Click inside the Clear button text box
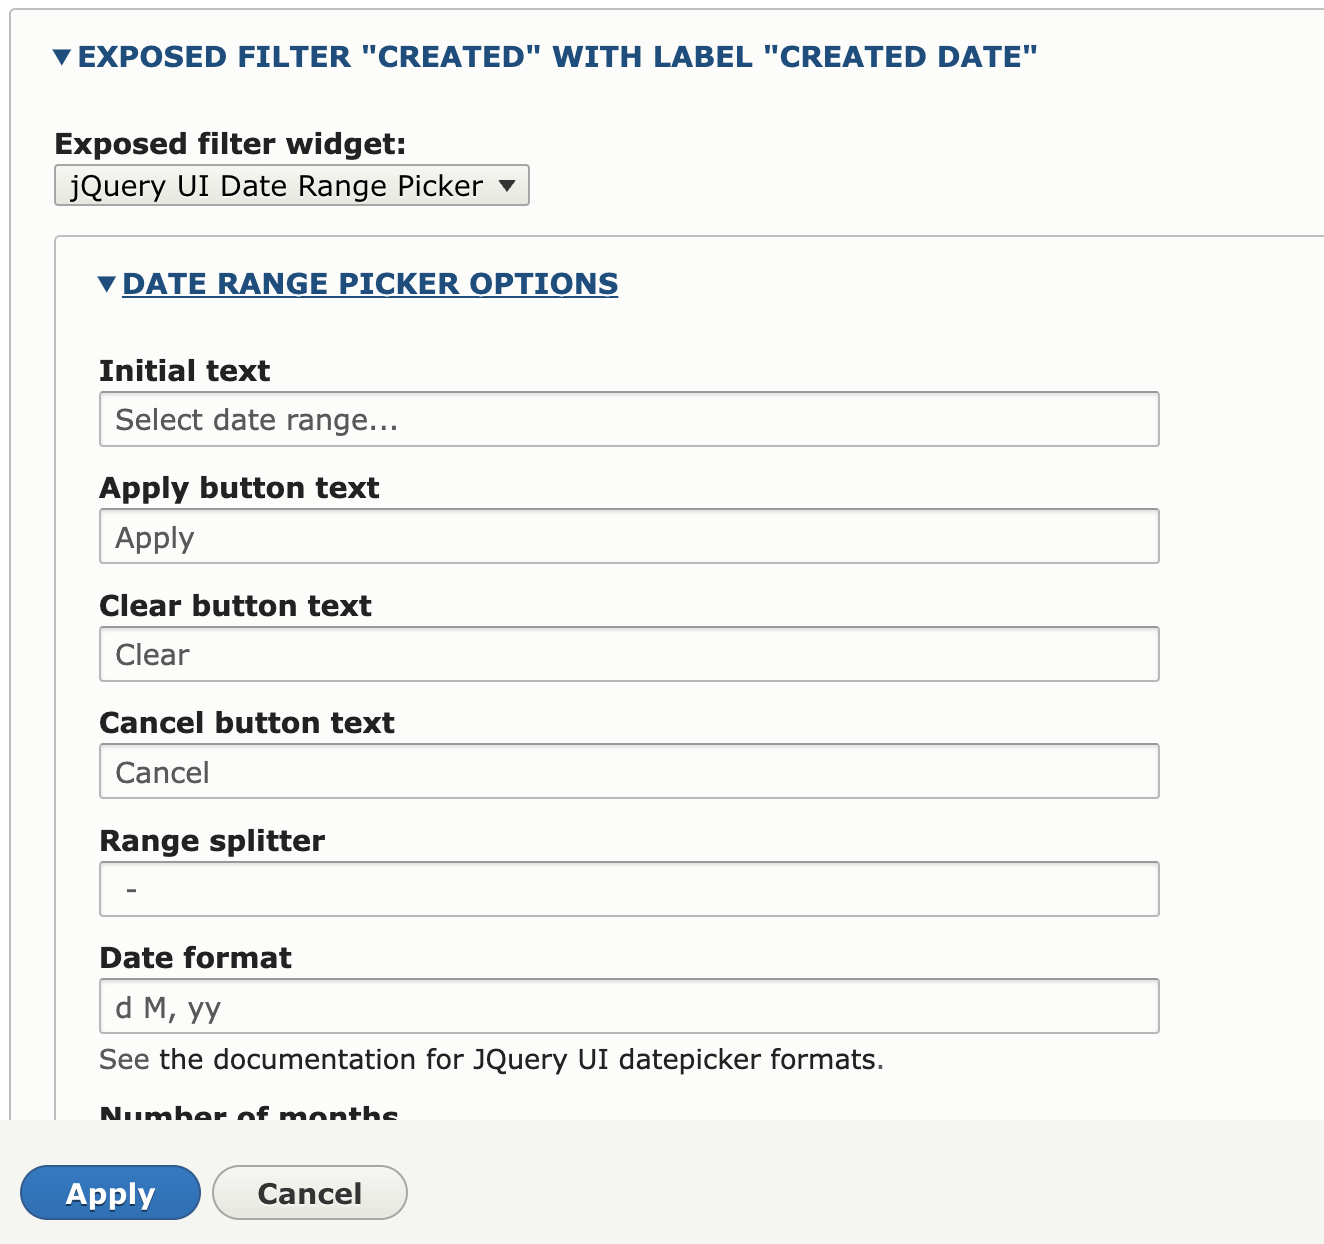The height and width of the screenshot is (1244, 1324). pos(628,654)
